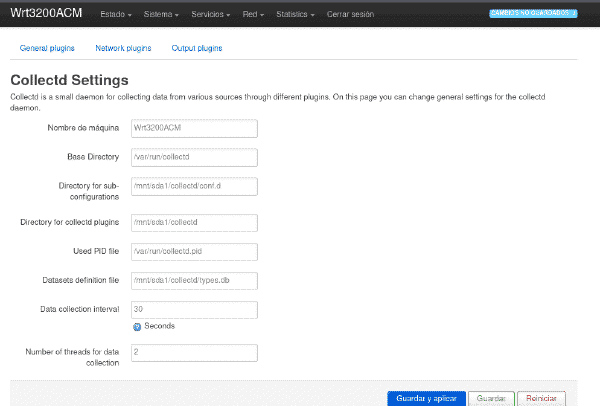Click the Reiniciar button
The width and height of the screenshot is (600, 406).
[541, 399]
